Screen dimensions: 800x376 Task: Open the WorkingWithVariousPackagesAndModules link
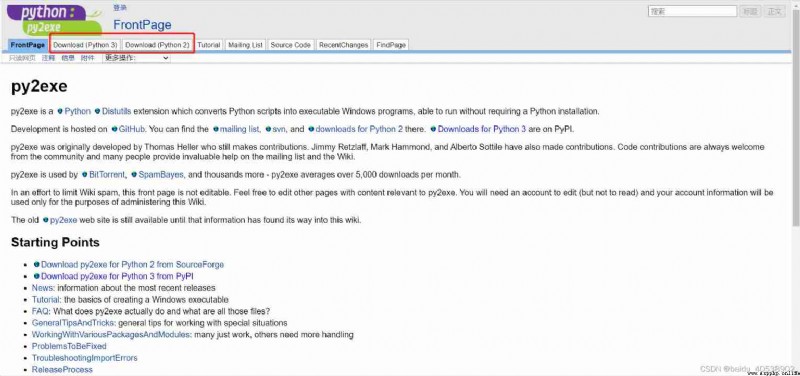pos(111,335)
